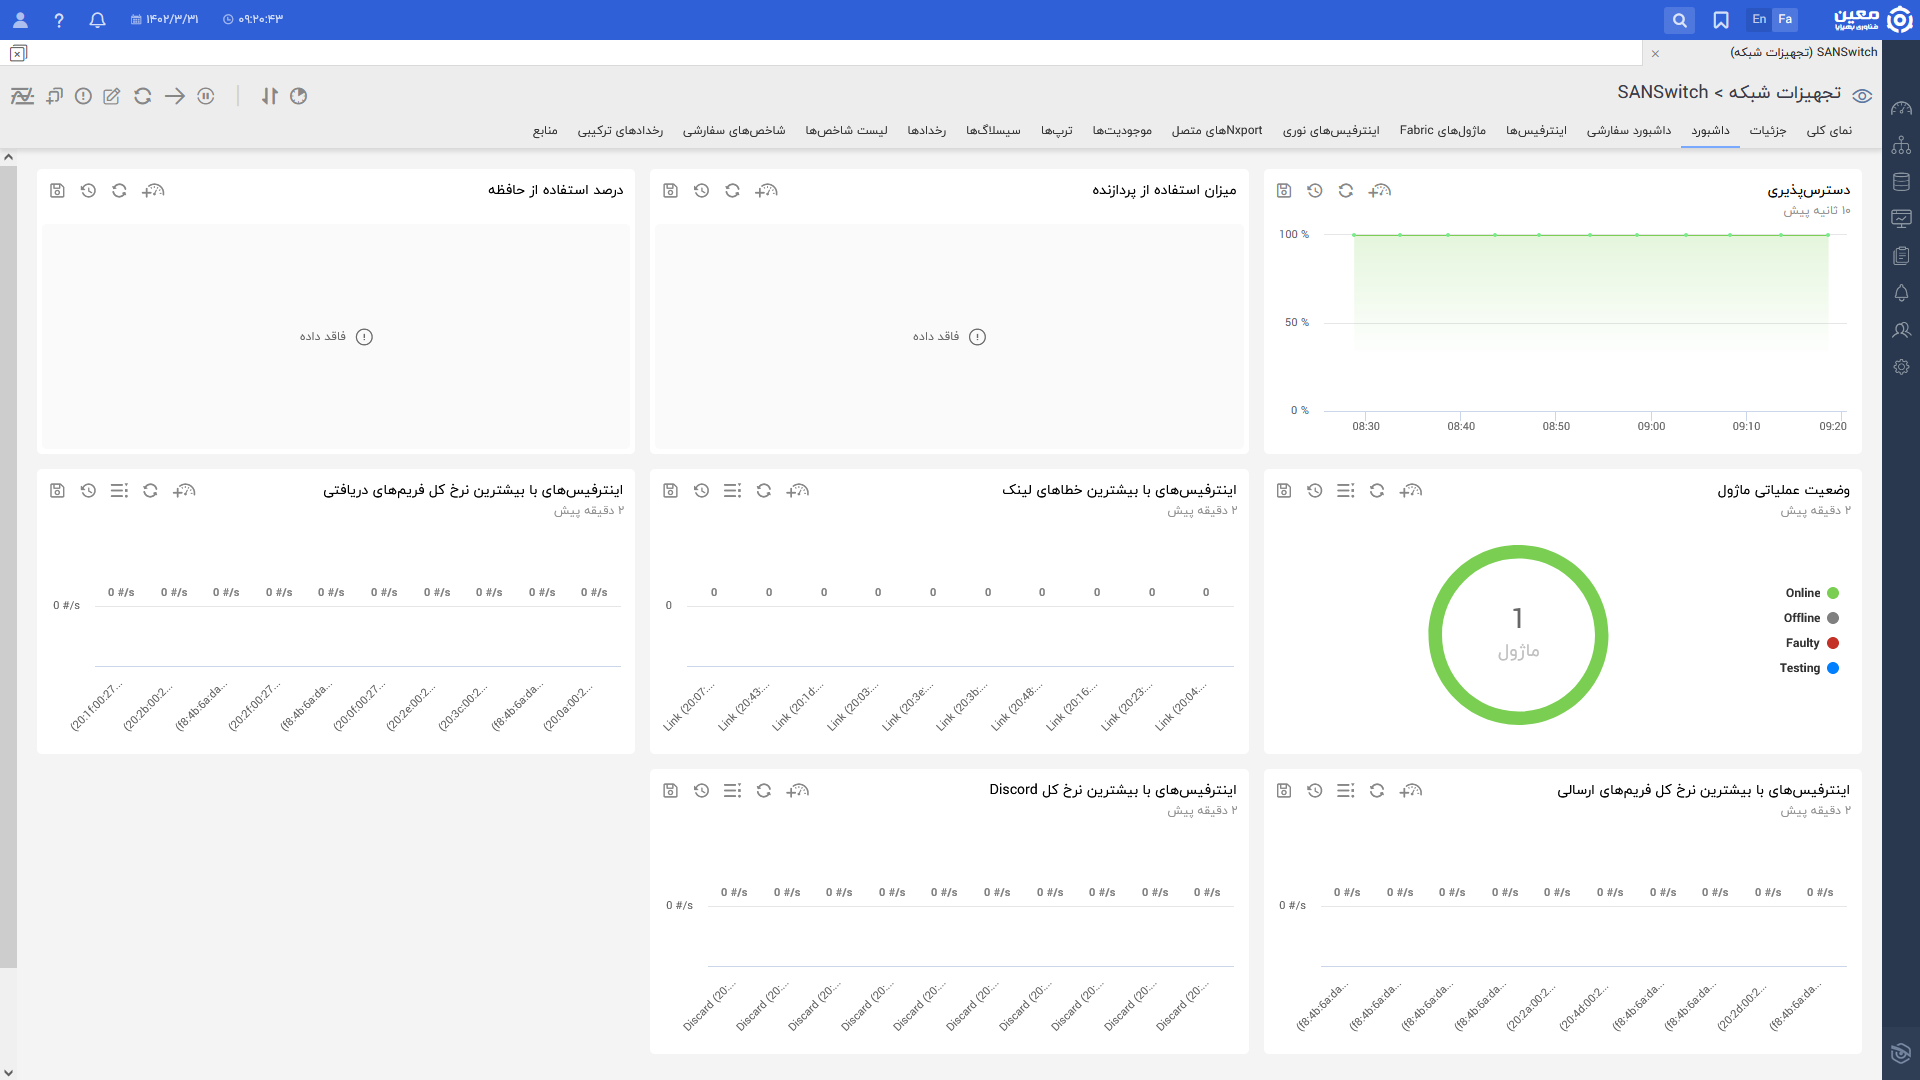The width and height of the screenshot is (1920, 1080).
Task: Open the history icon of the میزان استفاده از پردازنده widget
Action: (x=701, y=190)
